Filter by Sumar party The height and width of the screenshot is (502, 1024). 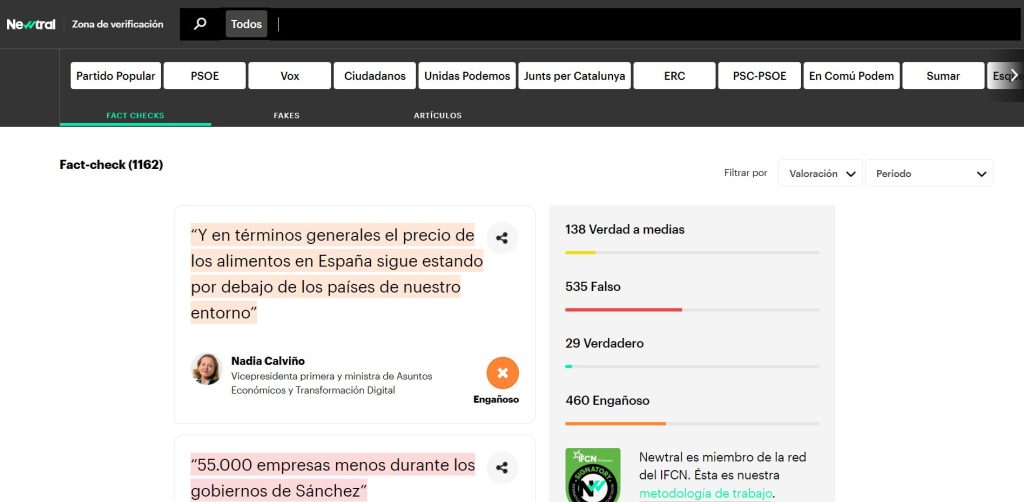(943, 76)
